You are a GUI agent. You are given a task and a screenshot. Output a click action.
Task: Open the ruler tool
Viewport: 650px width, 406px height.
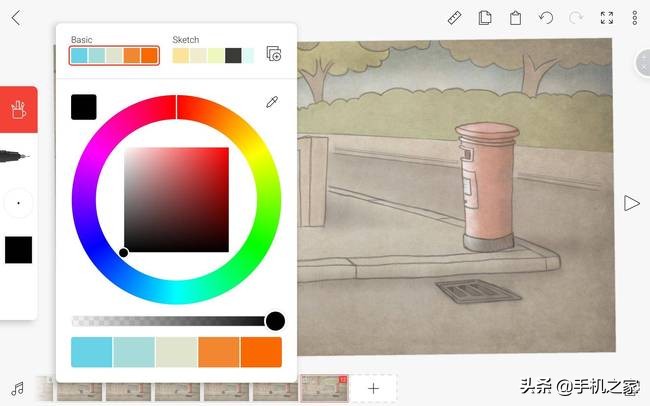pos(454,18)
